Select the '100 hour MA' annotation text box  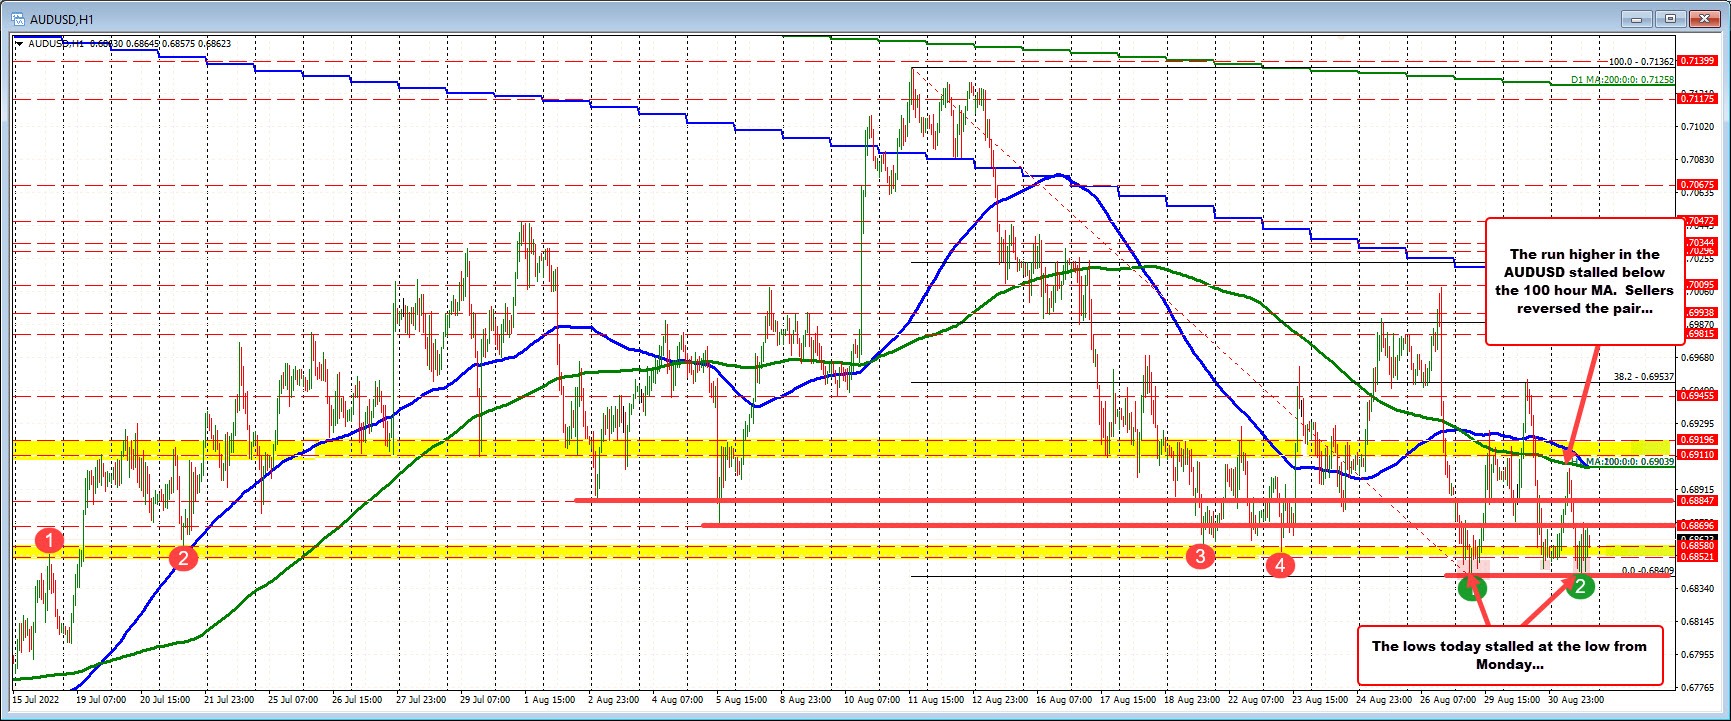coord(1585,281)
